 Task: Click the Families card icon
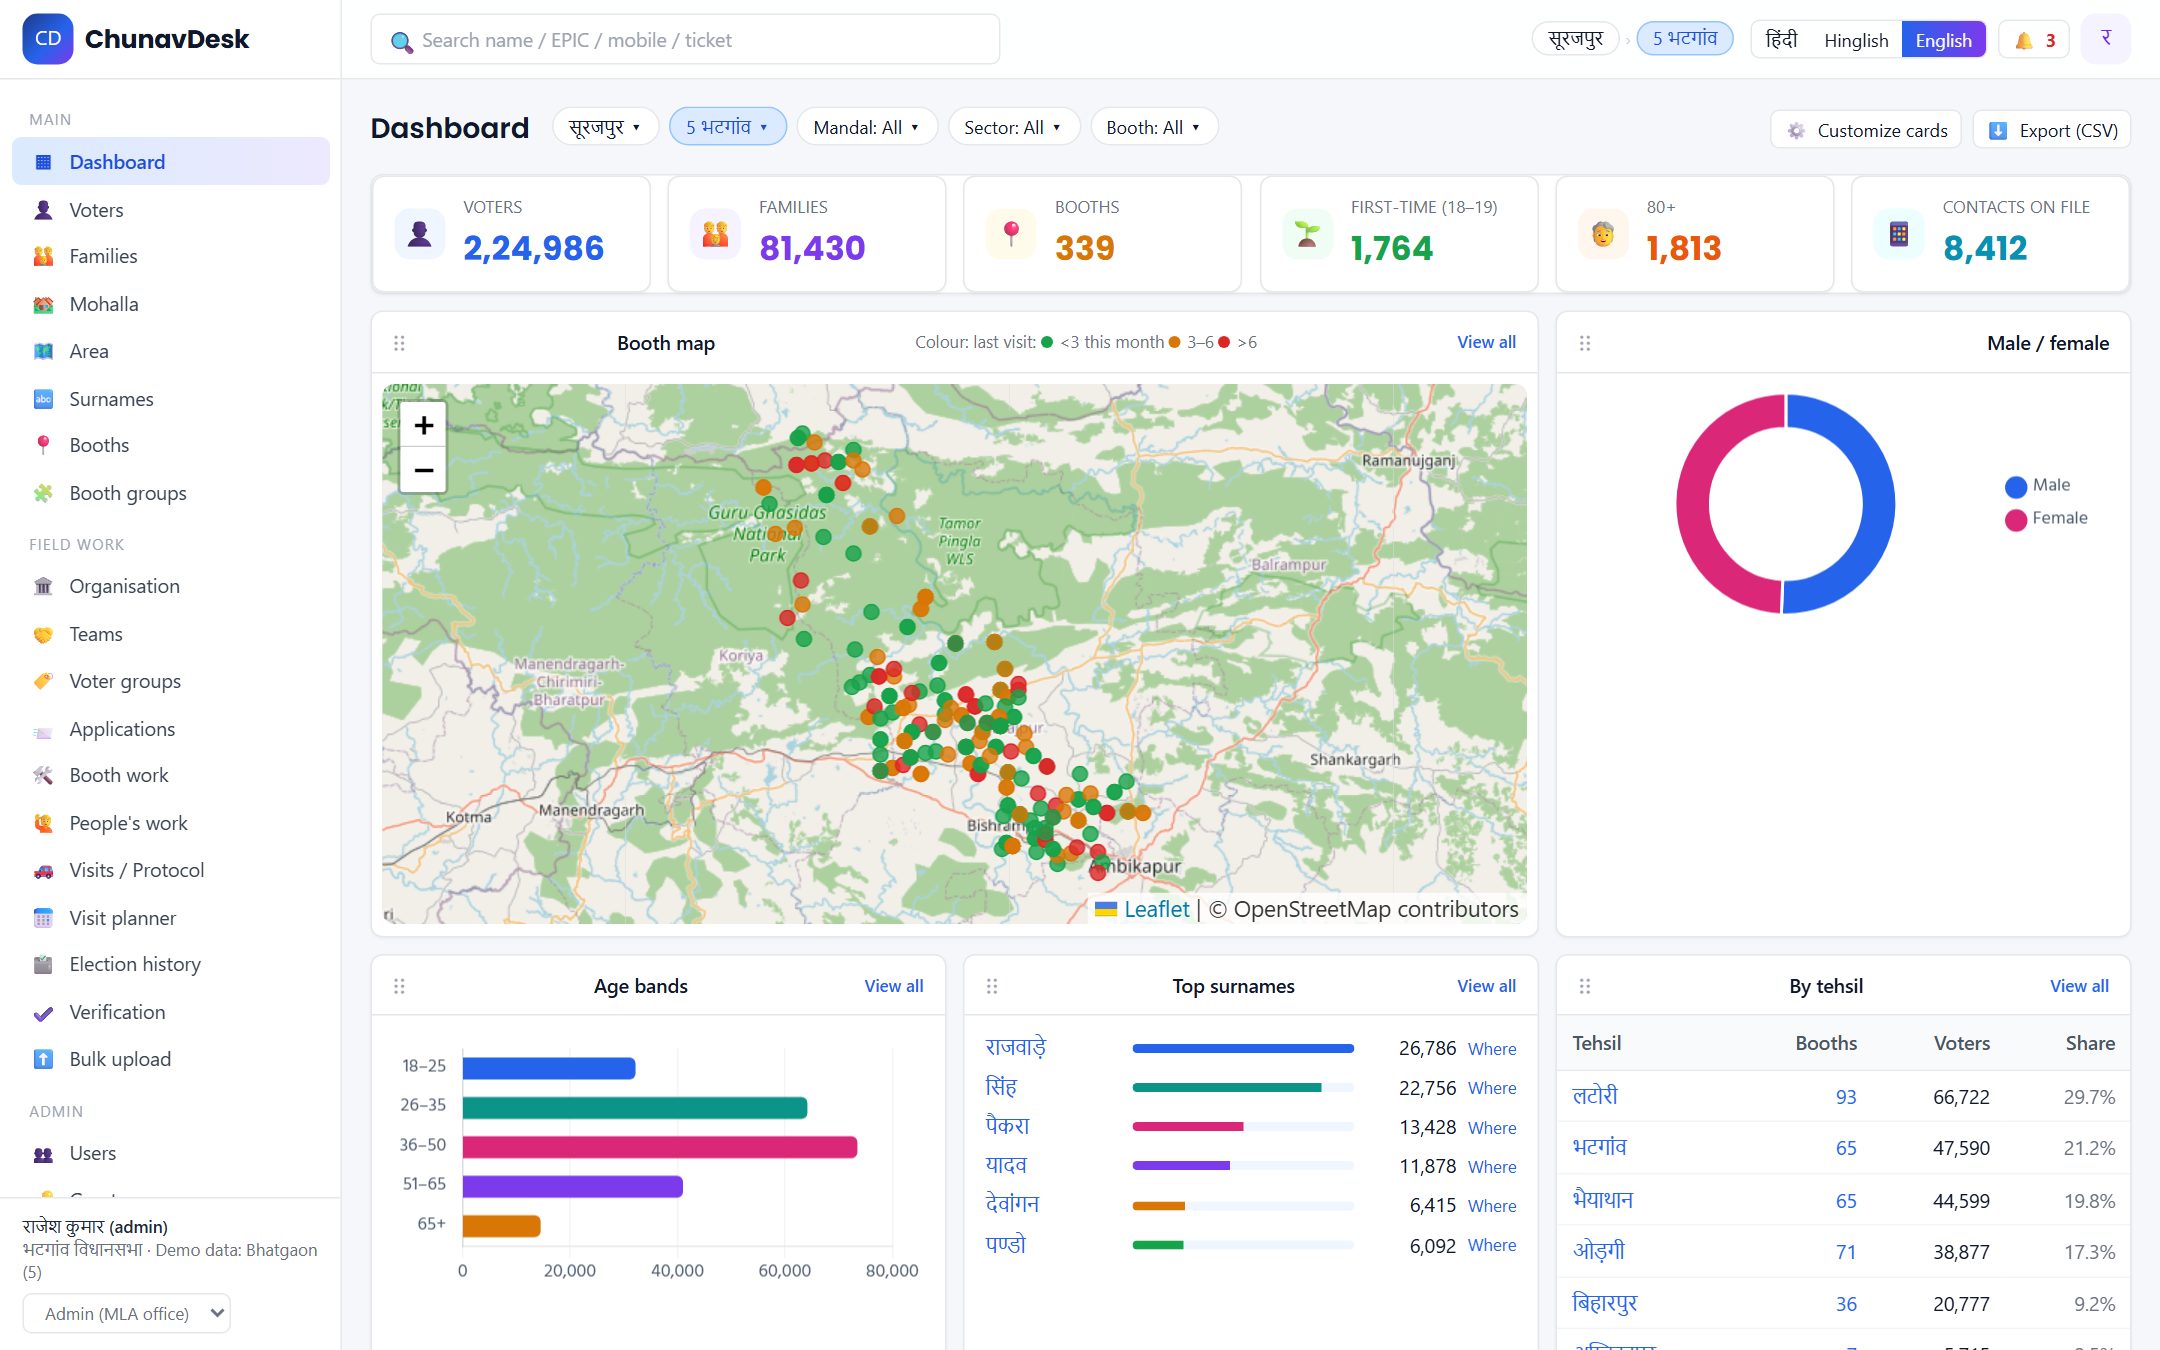[x=715, y=234]
